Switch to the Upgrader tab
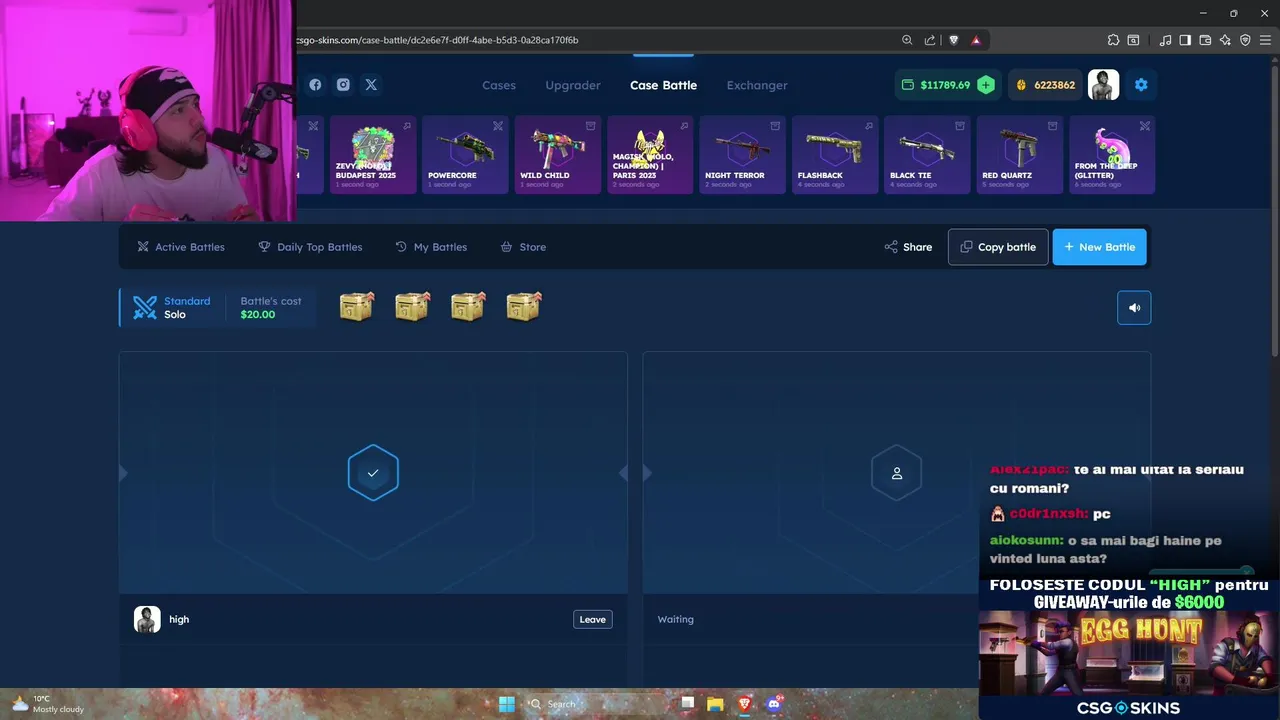This screenshot has height=720, width=1280. pos(573,85)
